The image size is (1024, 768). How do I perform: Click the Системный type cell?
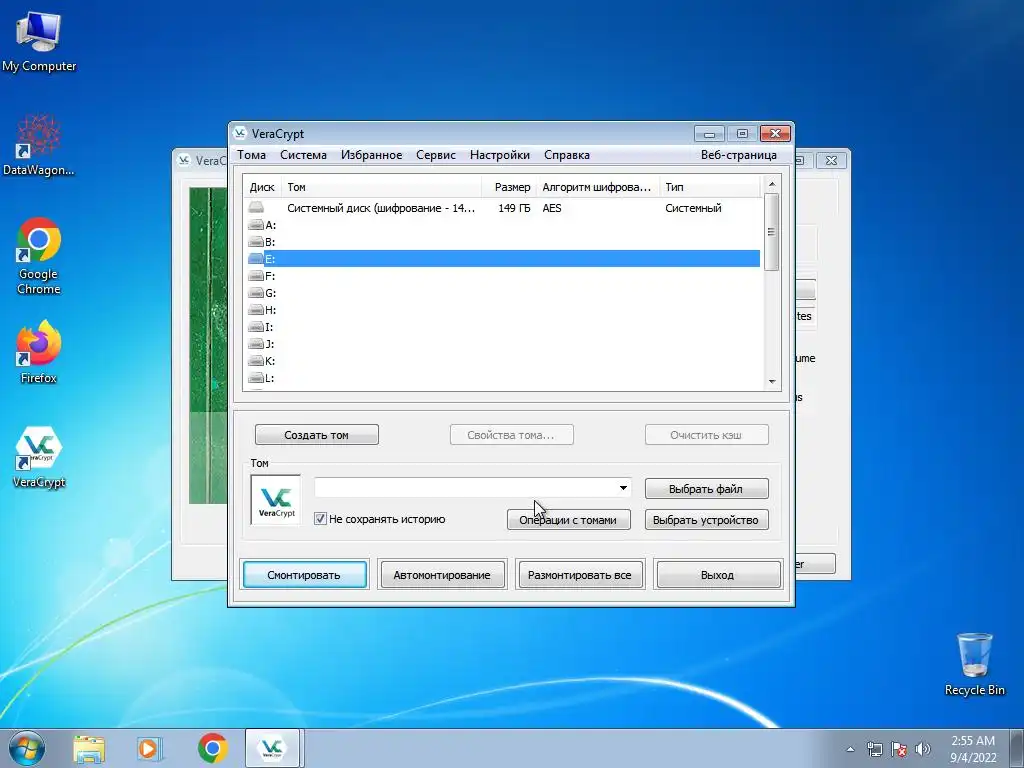click(x=693, y=208)
